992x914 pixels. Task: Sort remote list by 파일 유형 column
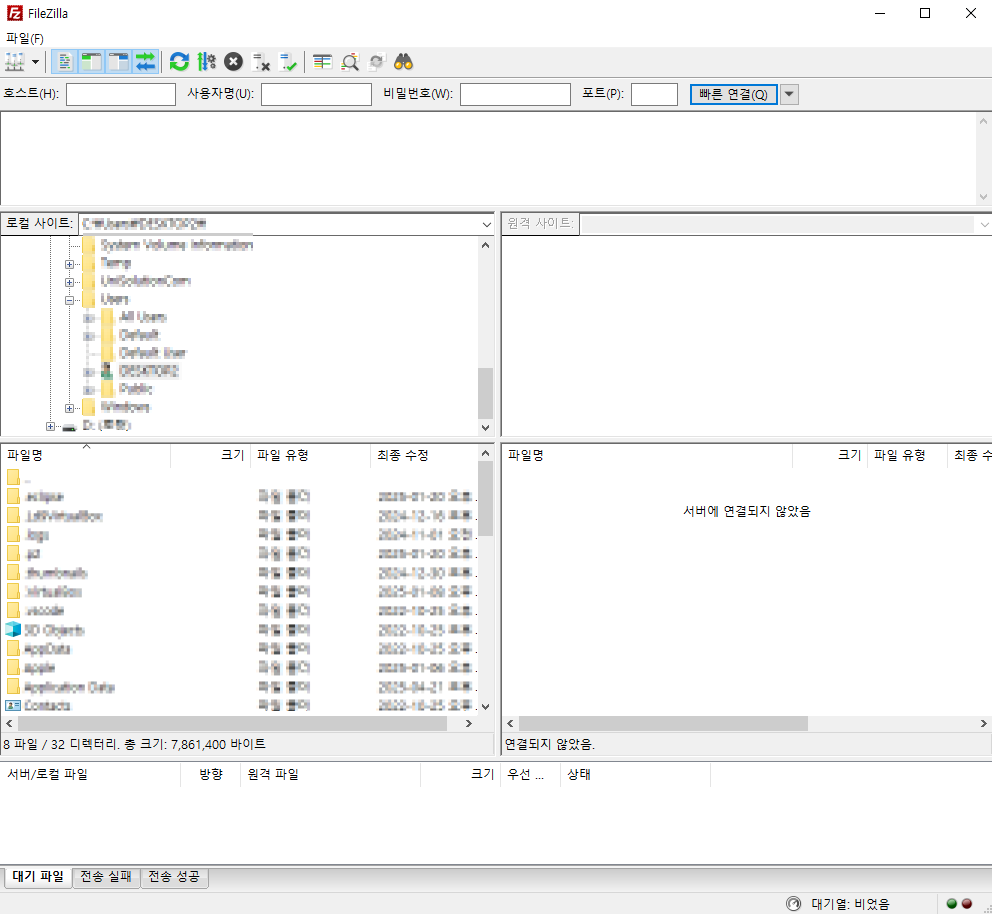(907, 455)
